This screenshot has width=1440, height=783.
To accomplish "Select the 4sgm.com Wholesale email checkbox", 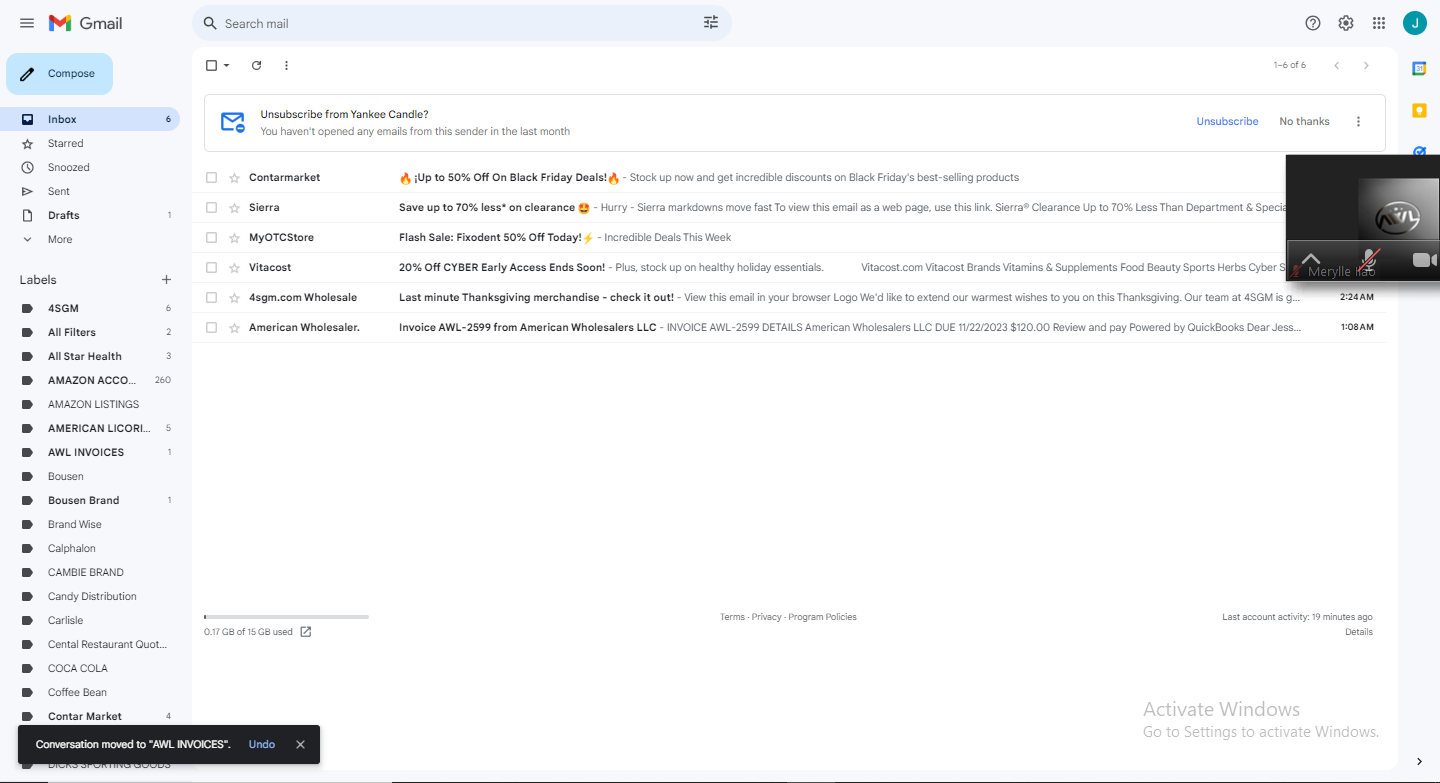I will tap(211, 298).
